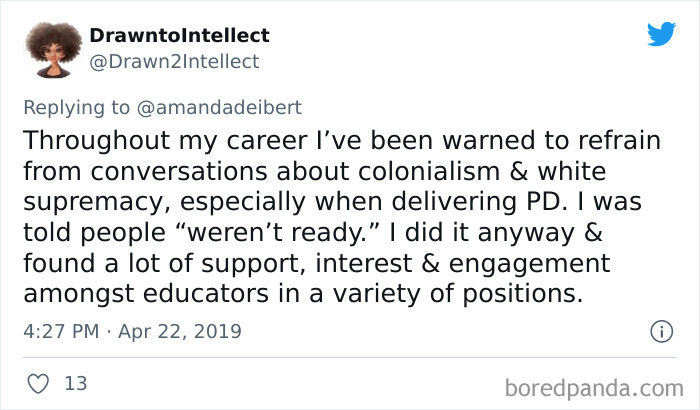Open the @Drawn2Intellect handle
Screen dimensions: 700x410
pos(174,61)
